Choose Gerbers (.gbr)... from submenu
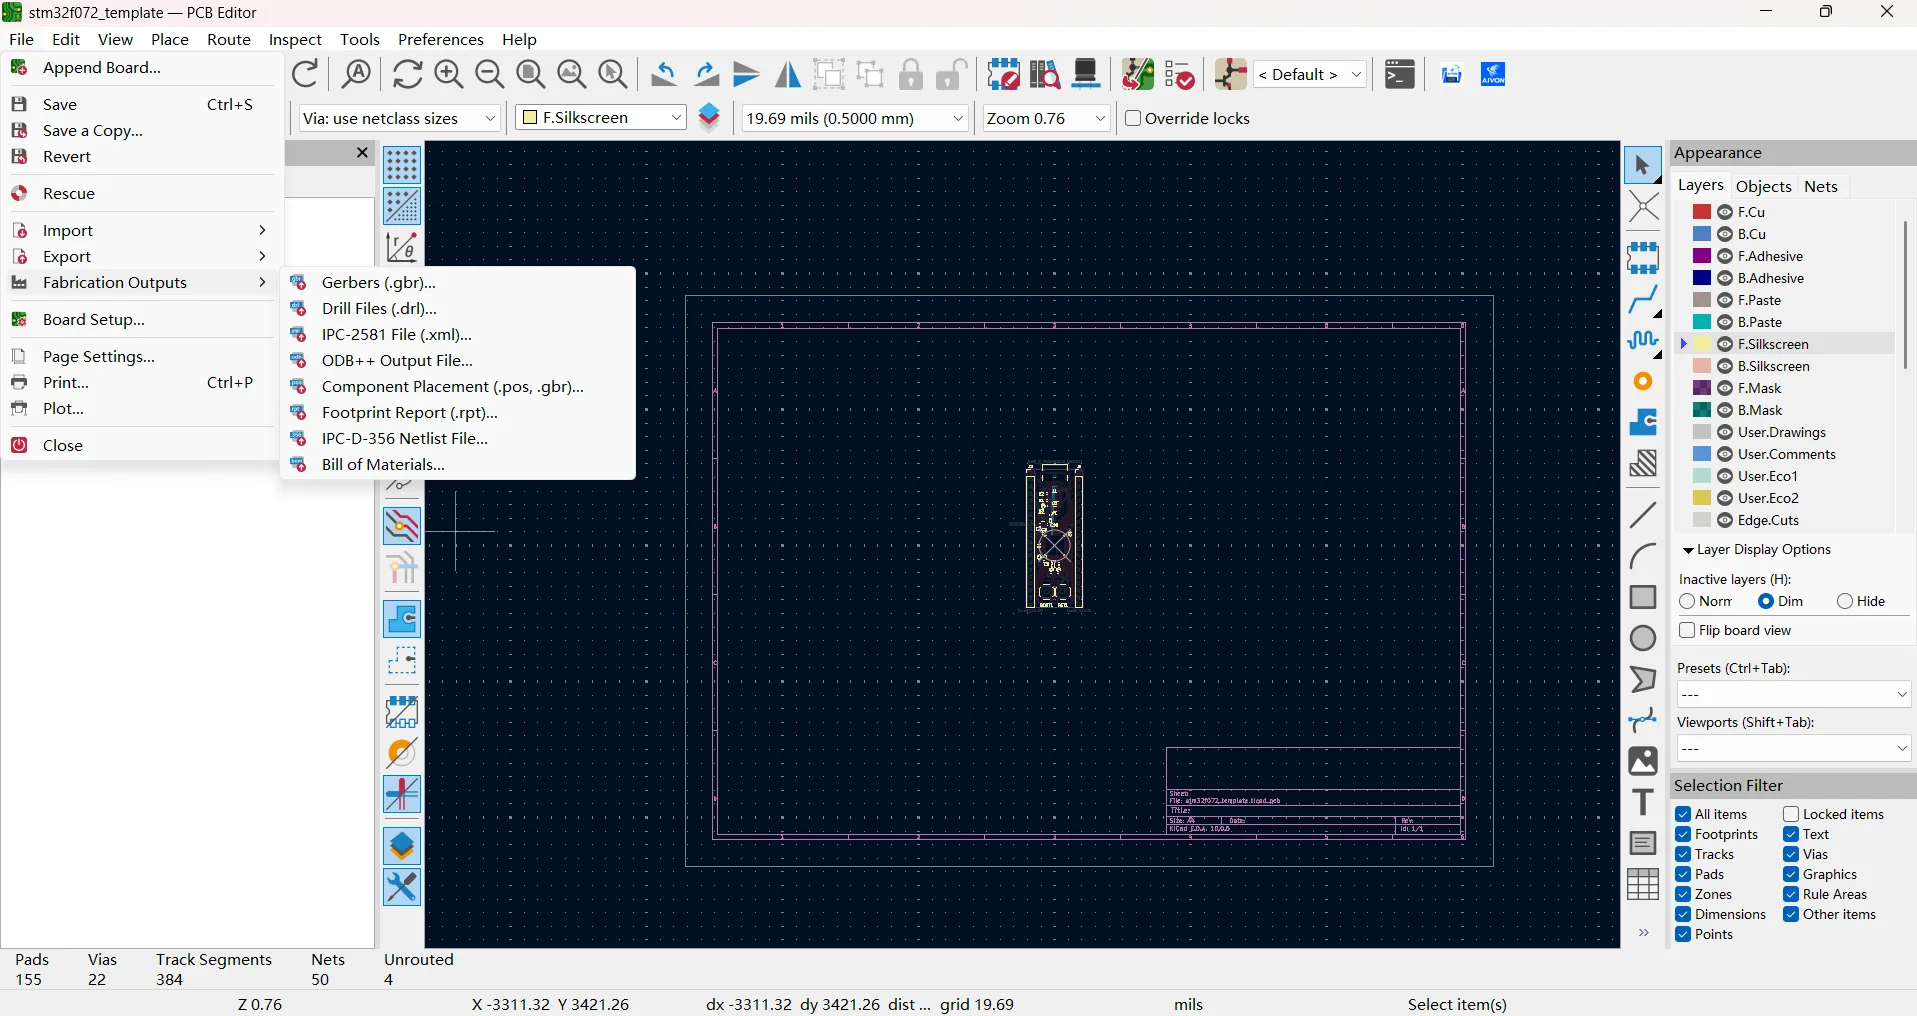The height and width of the screenshot is (1016, 1917). click(x=458, y=282)
